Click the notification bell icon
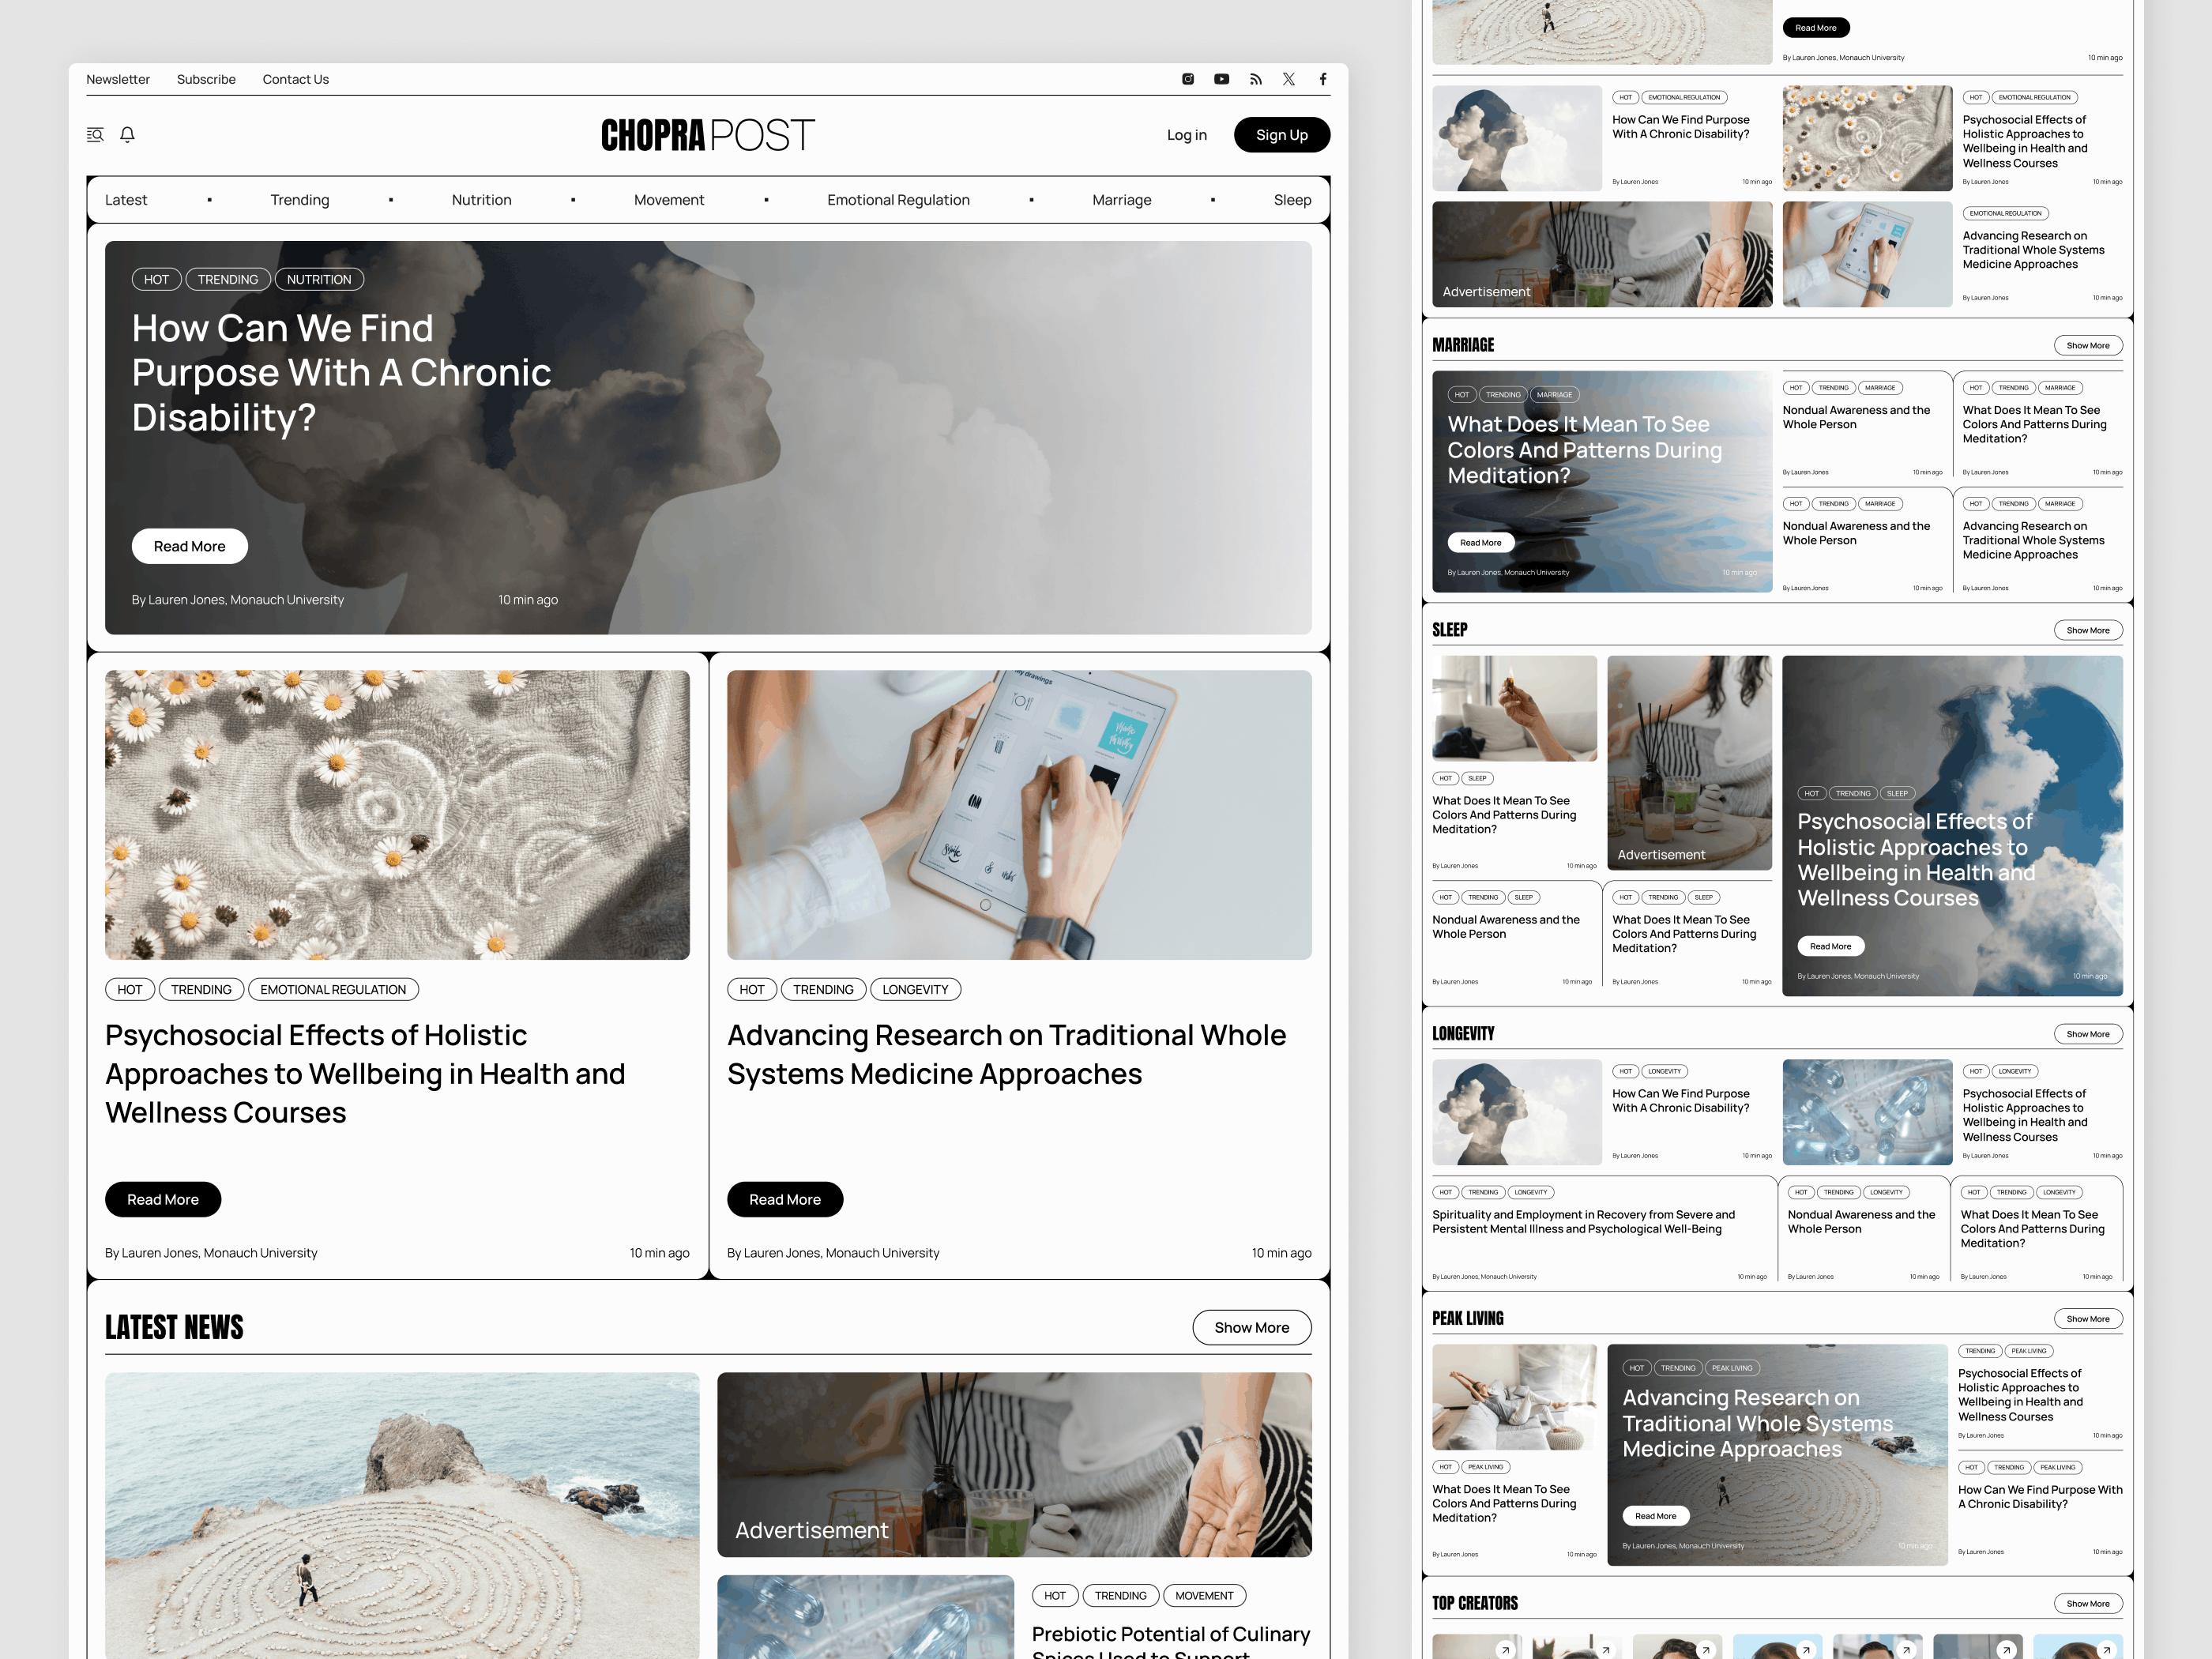 [x=127, y=134]
